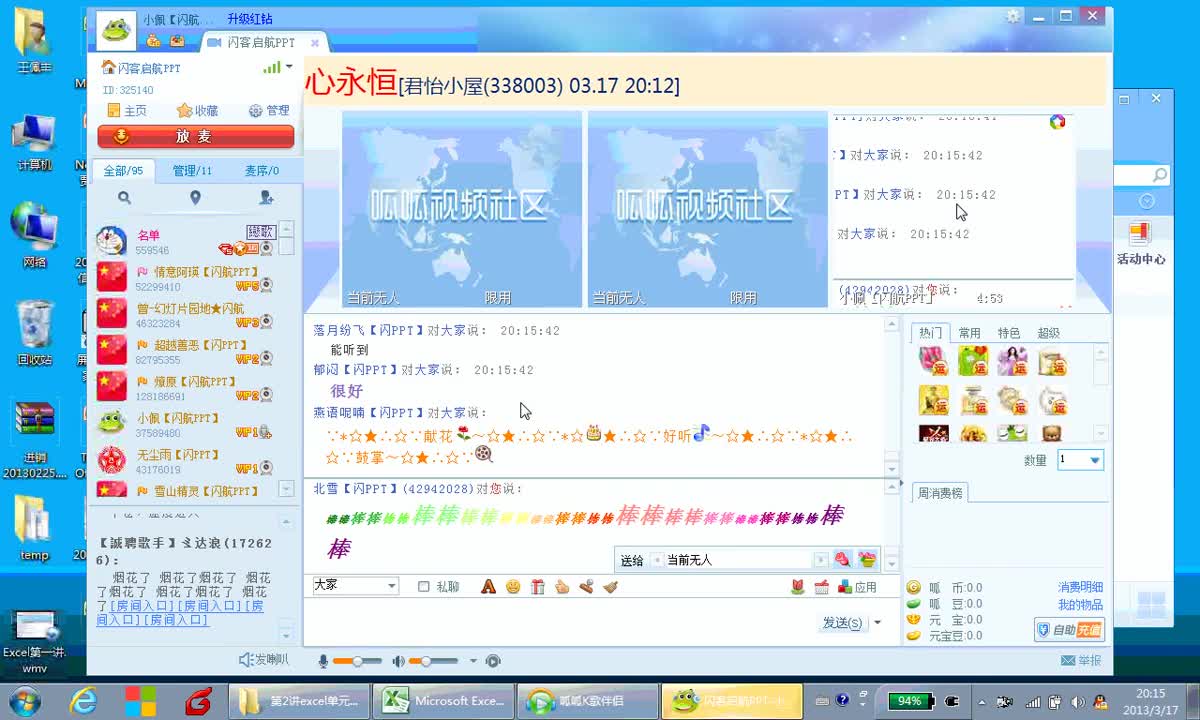
Task: Close the 闪客启航PPT room tab
Action: tap(315, 42)
